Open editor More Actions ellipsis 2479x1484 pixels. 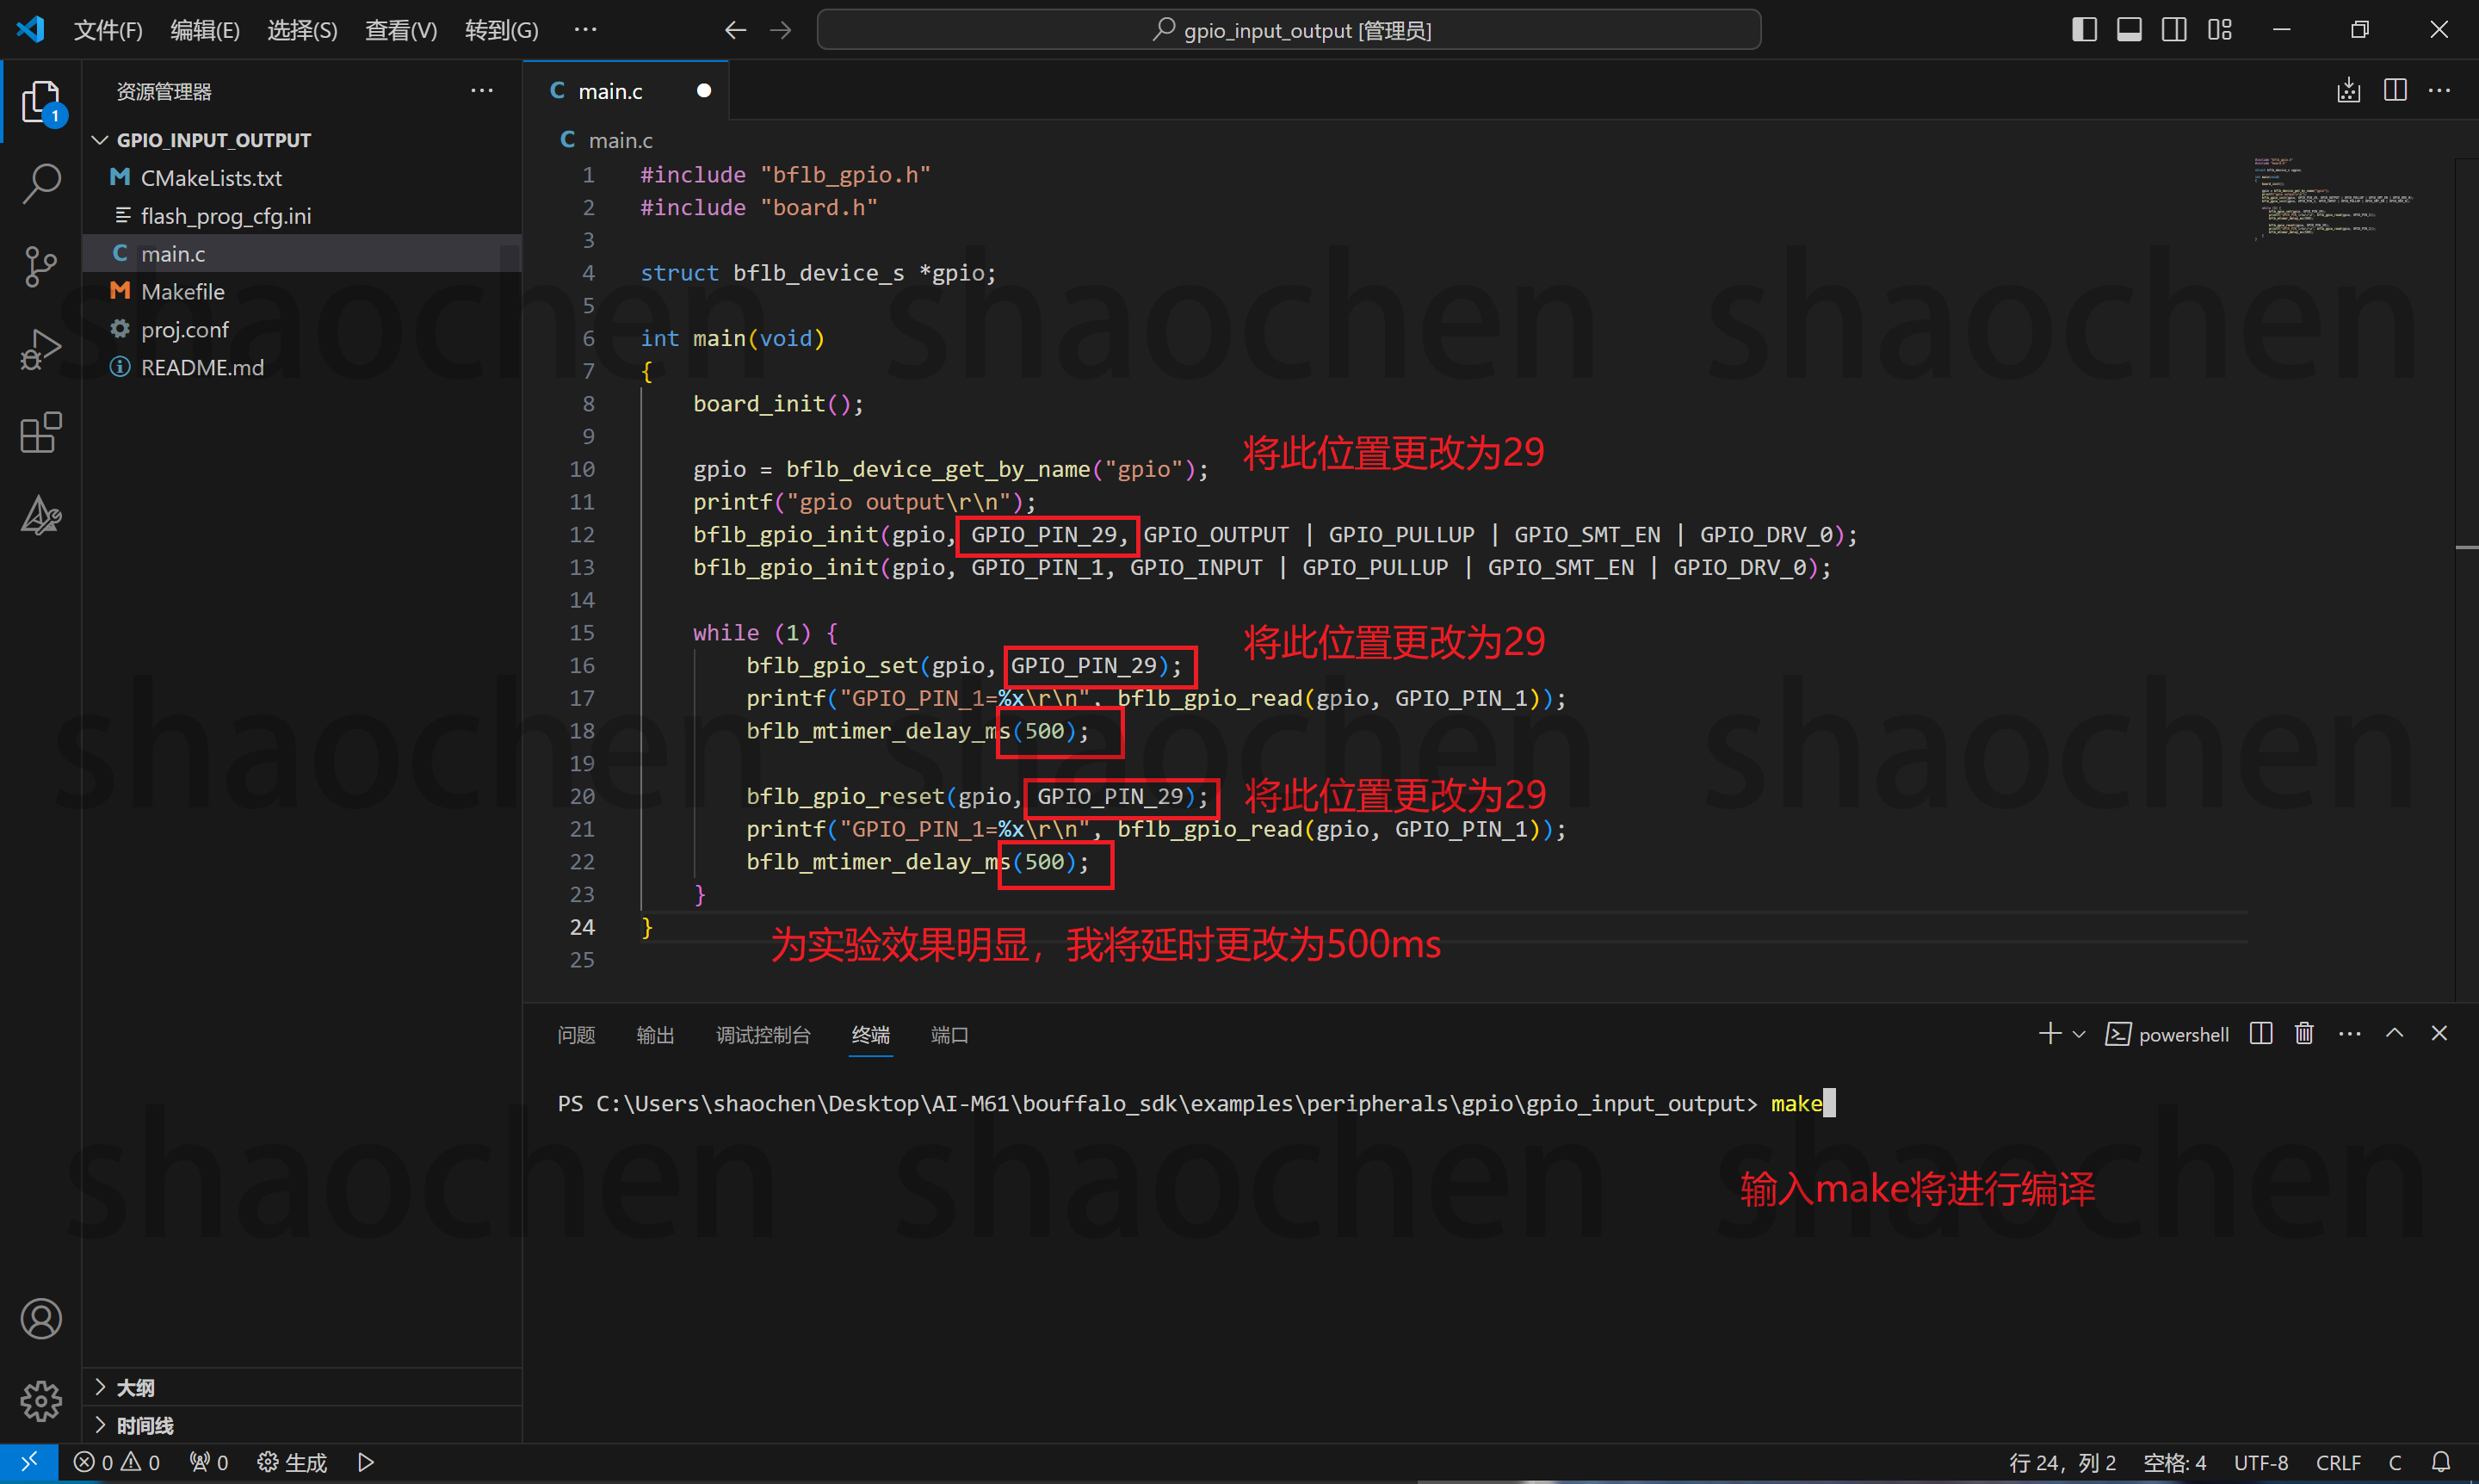(2440, 91)
